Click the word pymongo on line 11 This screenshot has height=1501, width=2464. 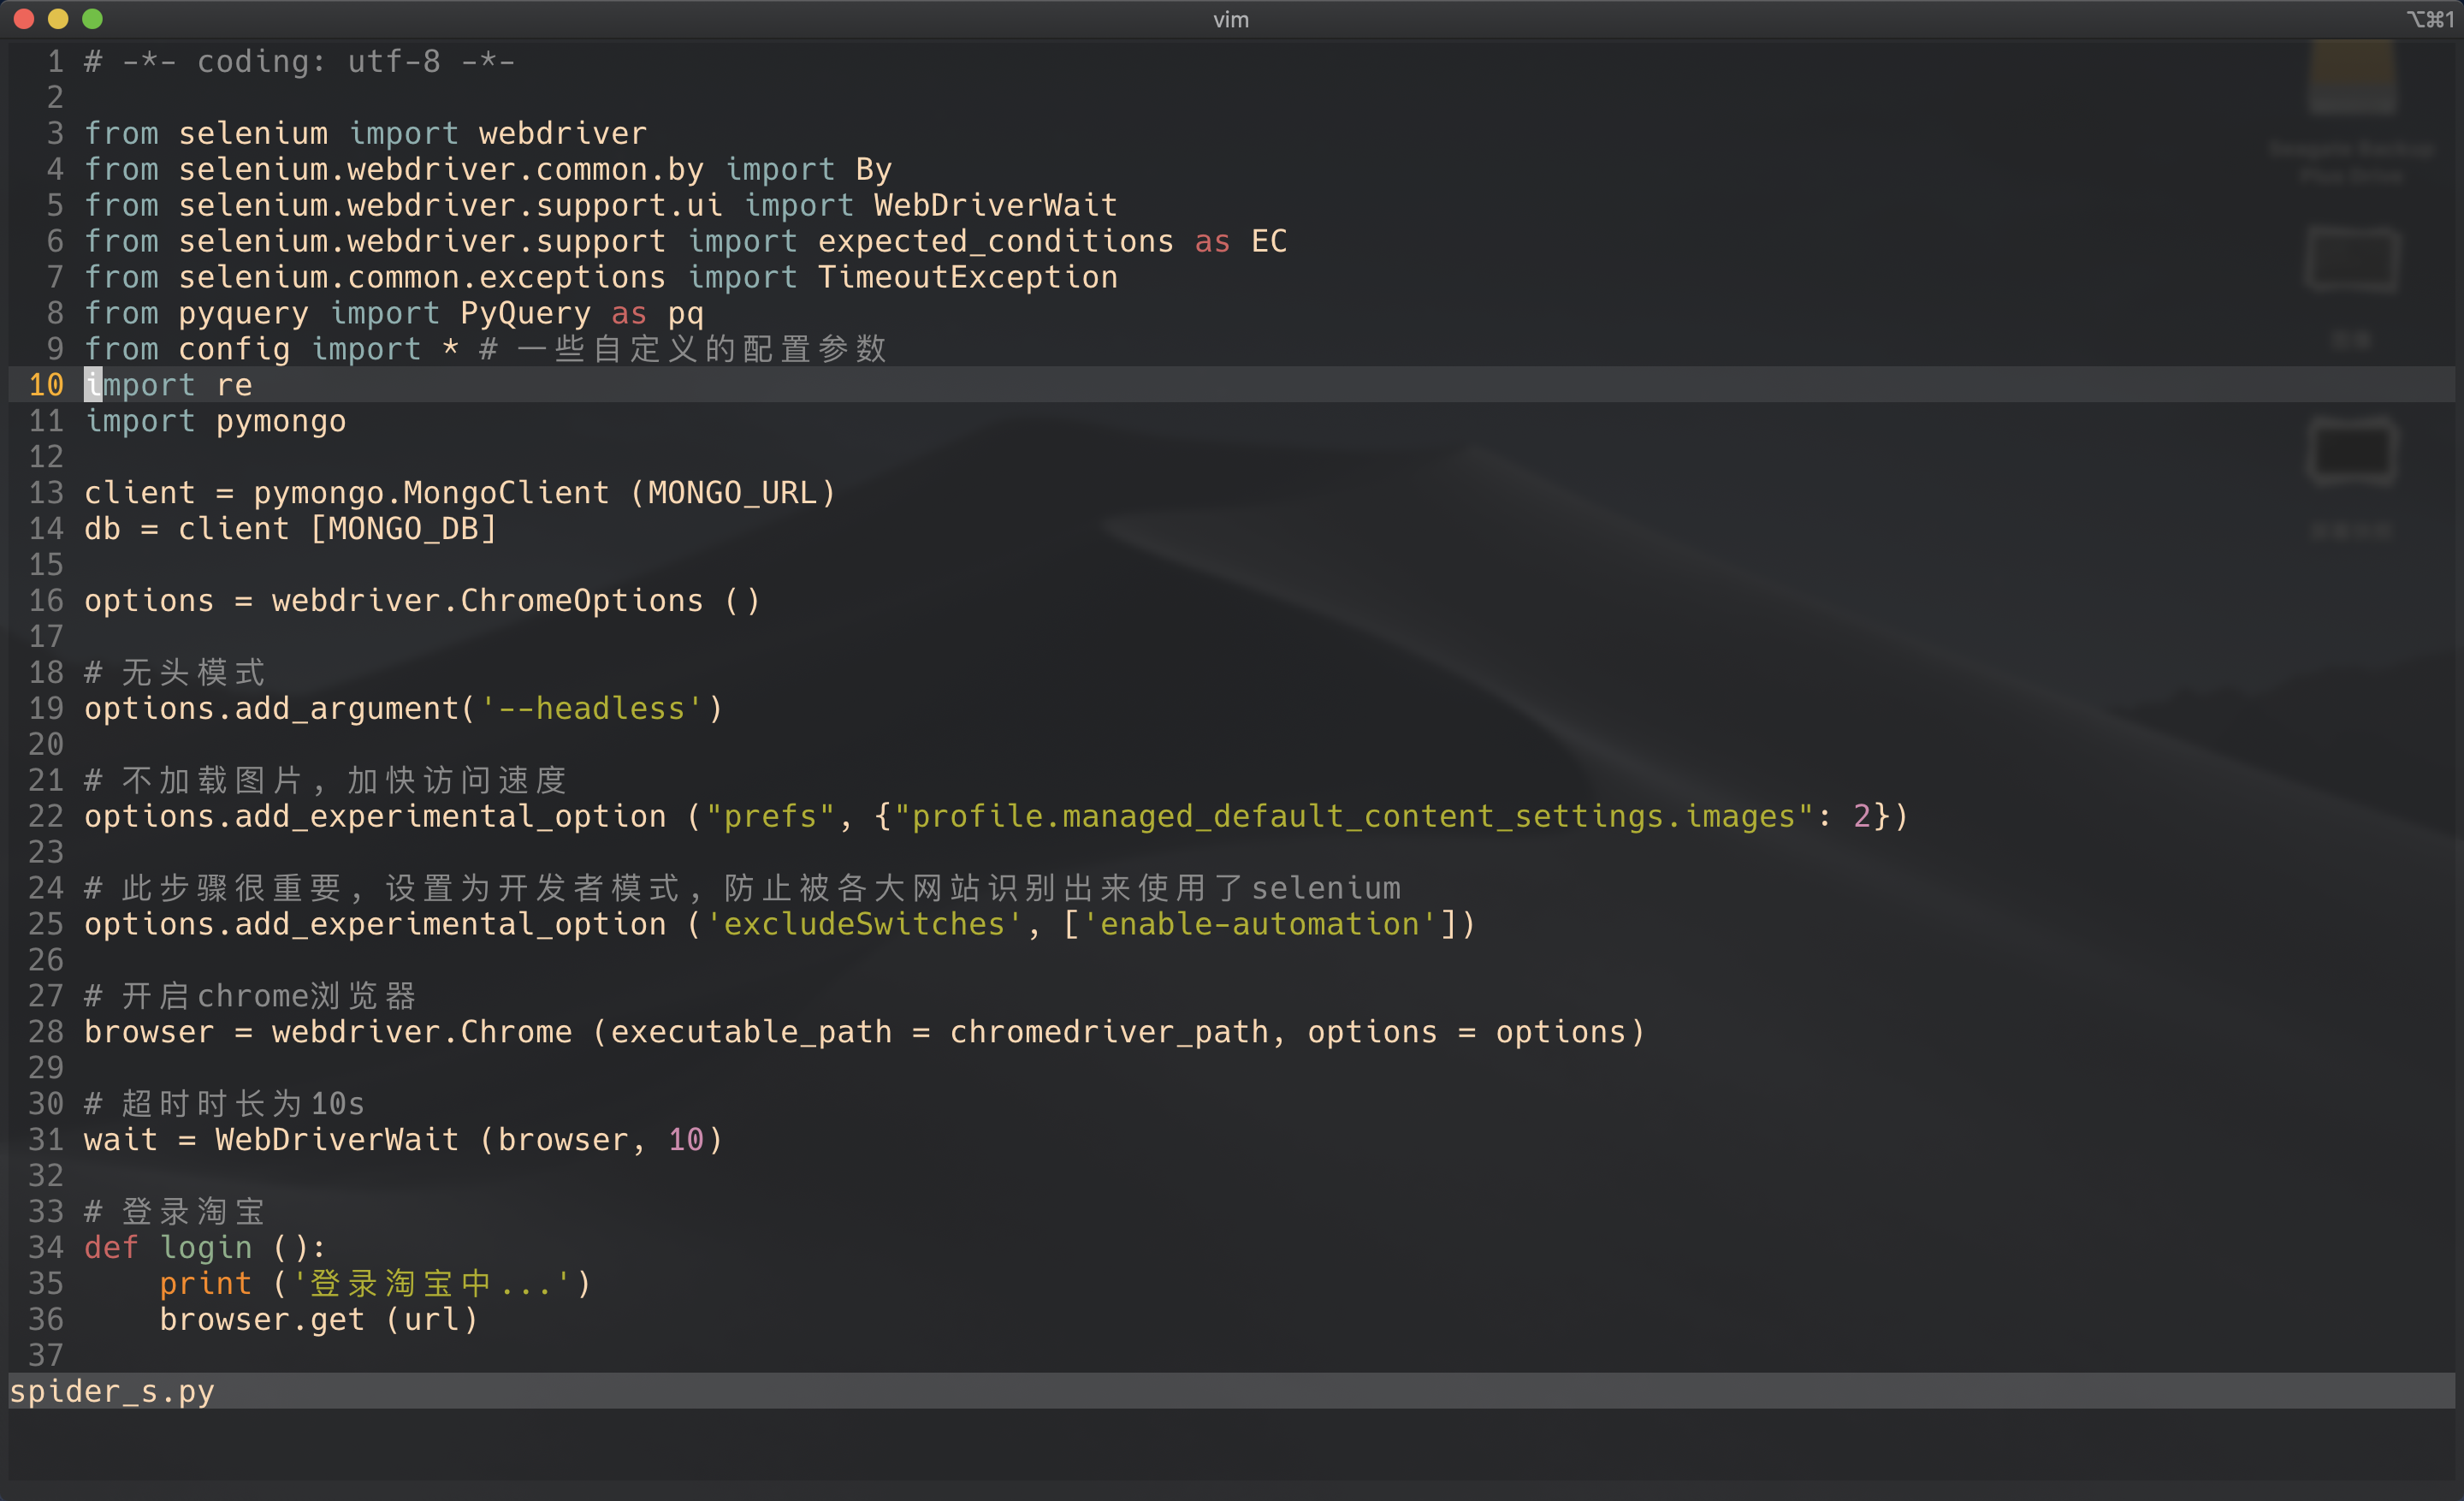tap(281, 421)
